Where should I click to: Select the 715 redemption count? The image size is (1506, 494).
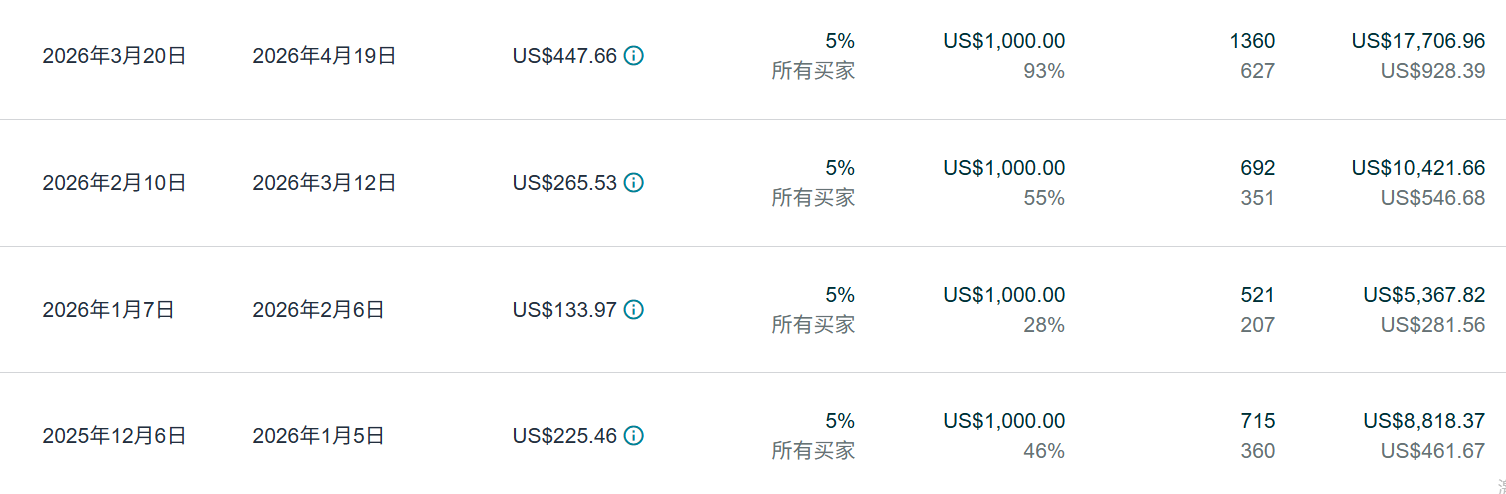coord(1257,421)
